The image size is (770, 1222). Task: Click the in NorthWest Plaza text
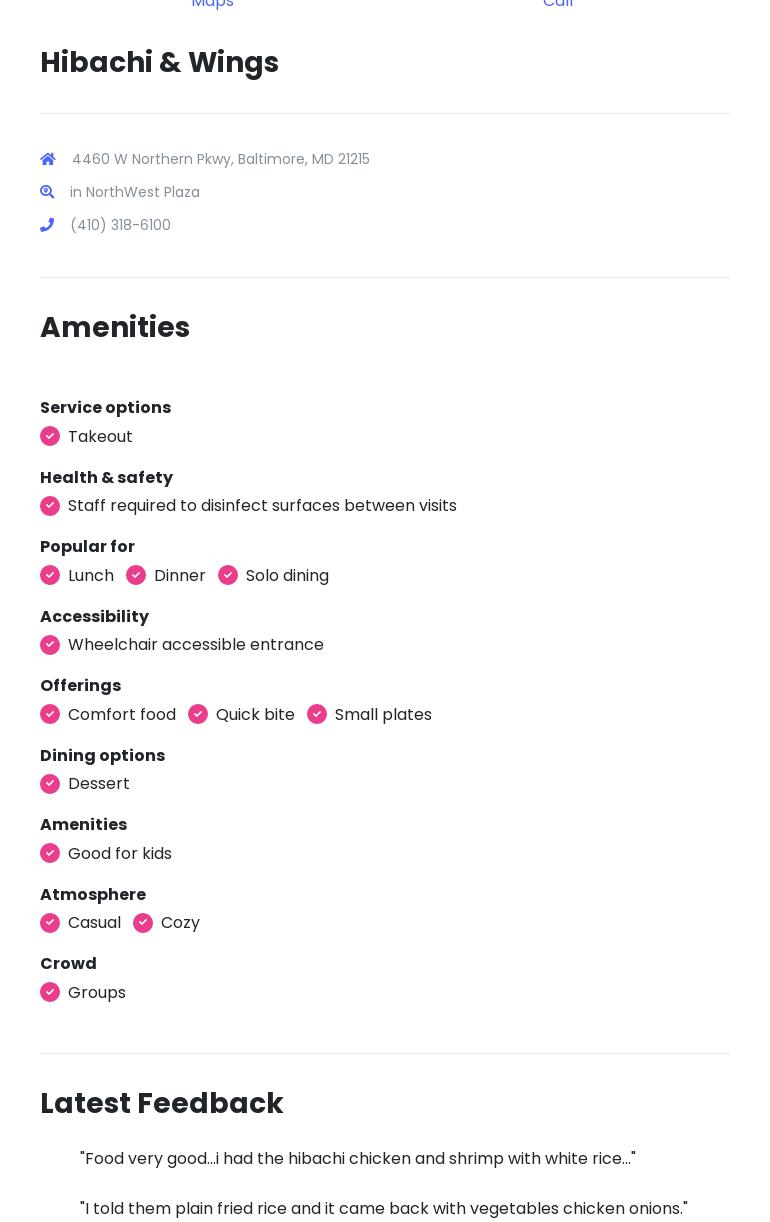pyautogui.click(x=134, y=192)
